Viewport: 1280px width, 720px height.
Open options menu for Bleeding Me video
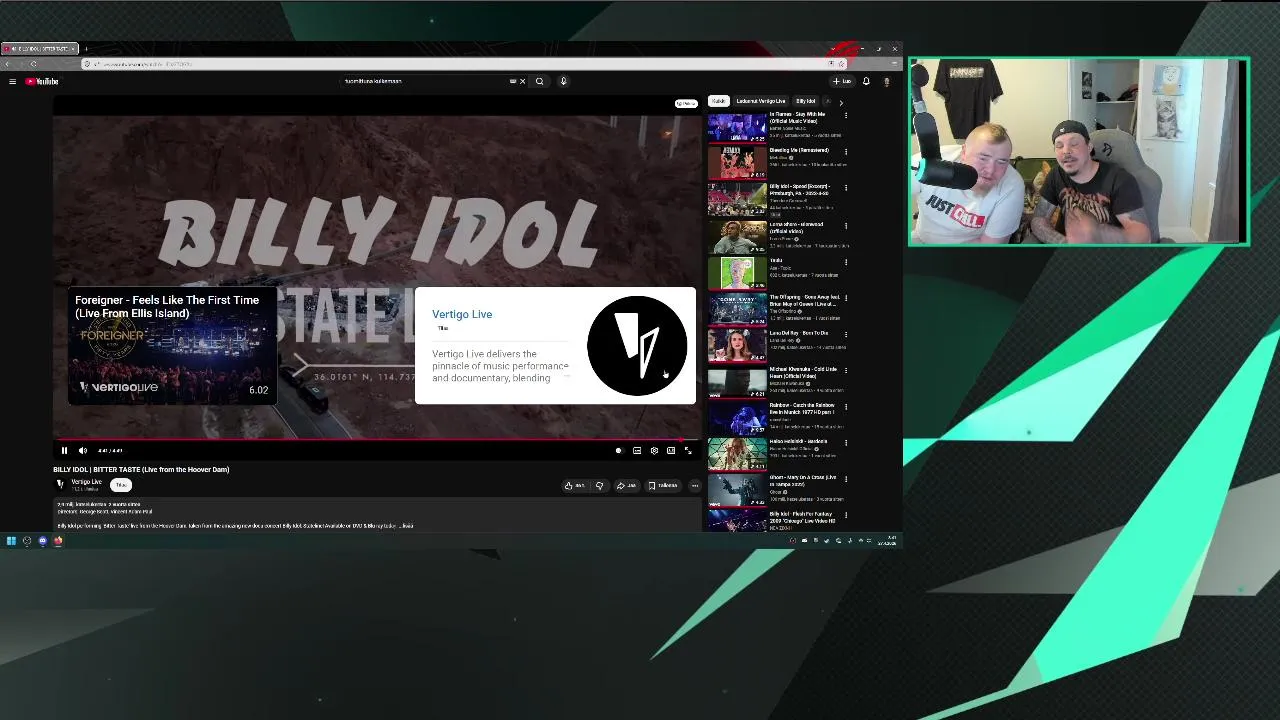pos(846,152)
